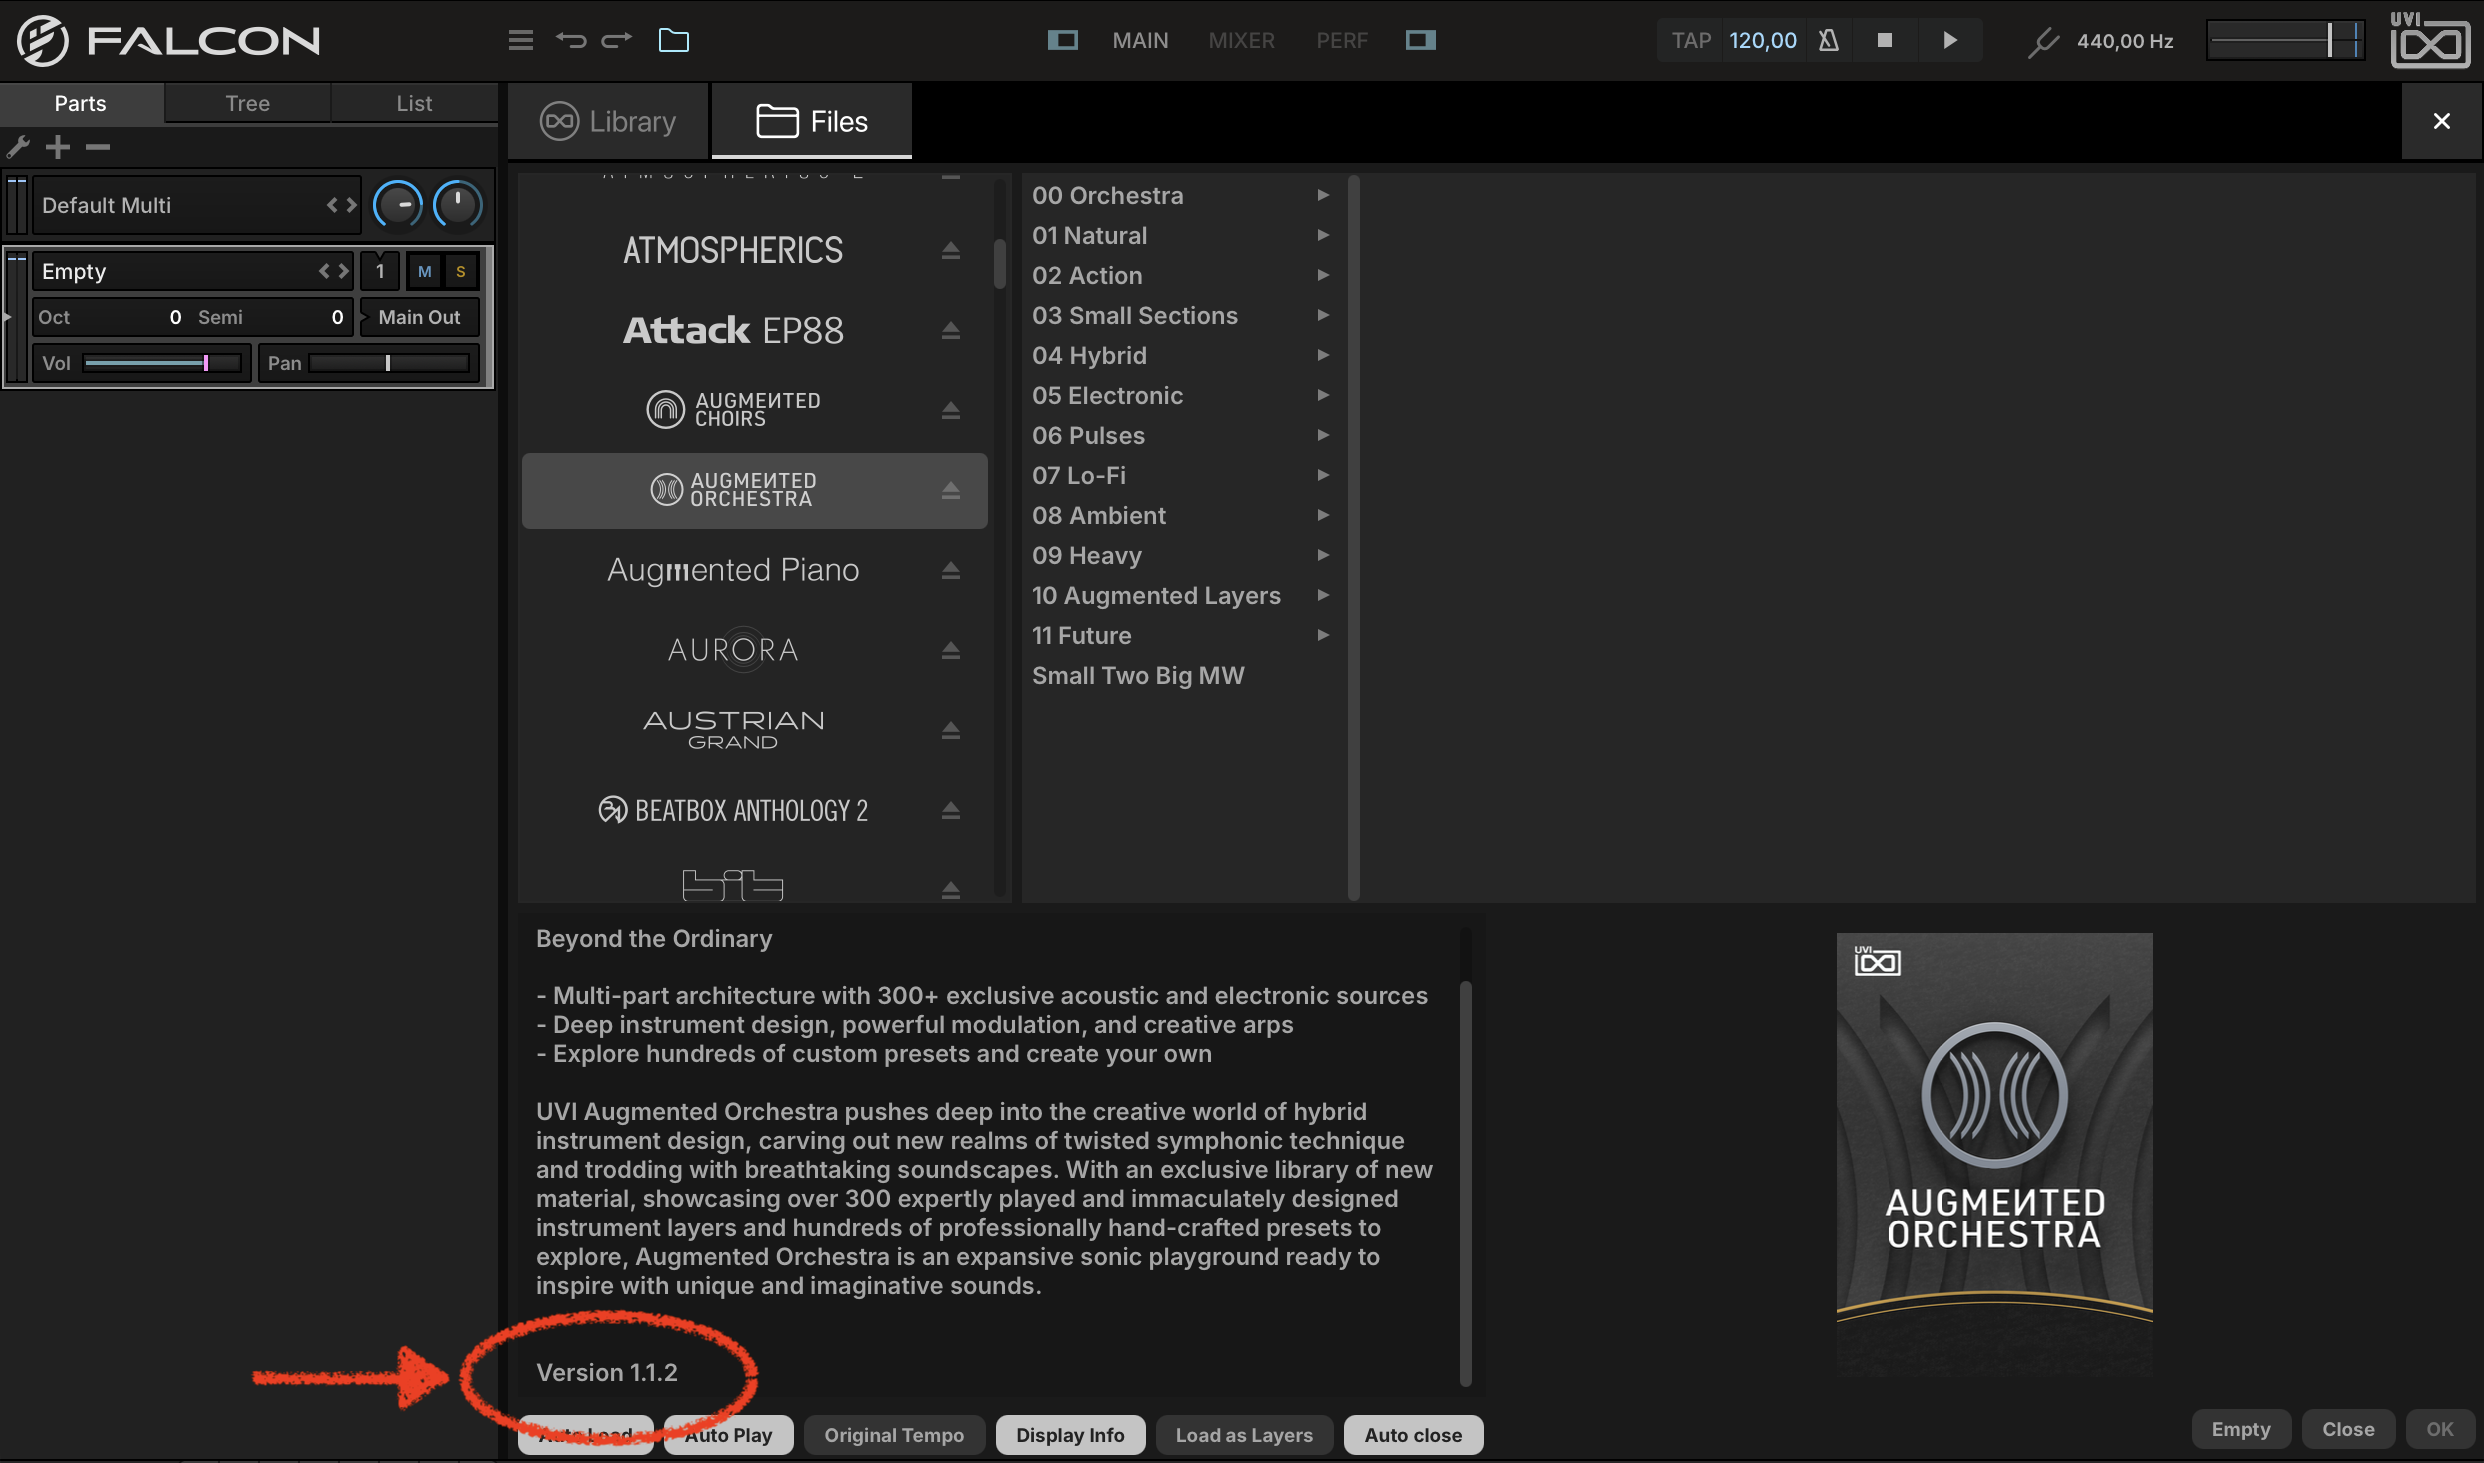Image resolution: width=2484 pixels, height=1463 pixels.
Task: Eject the Augmented Choirs soundbank
Action: [951, 410]
